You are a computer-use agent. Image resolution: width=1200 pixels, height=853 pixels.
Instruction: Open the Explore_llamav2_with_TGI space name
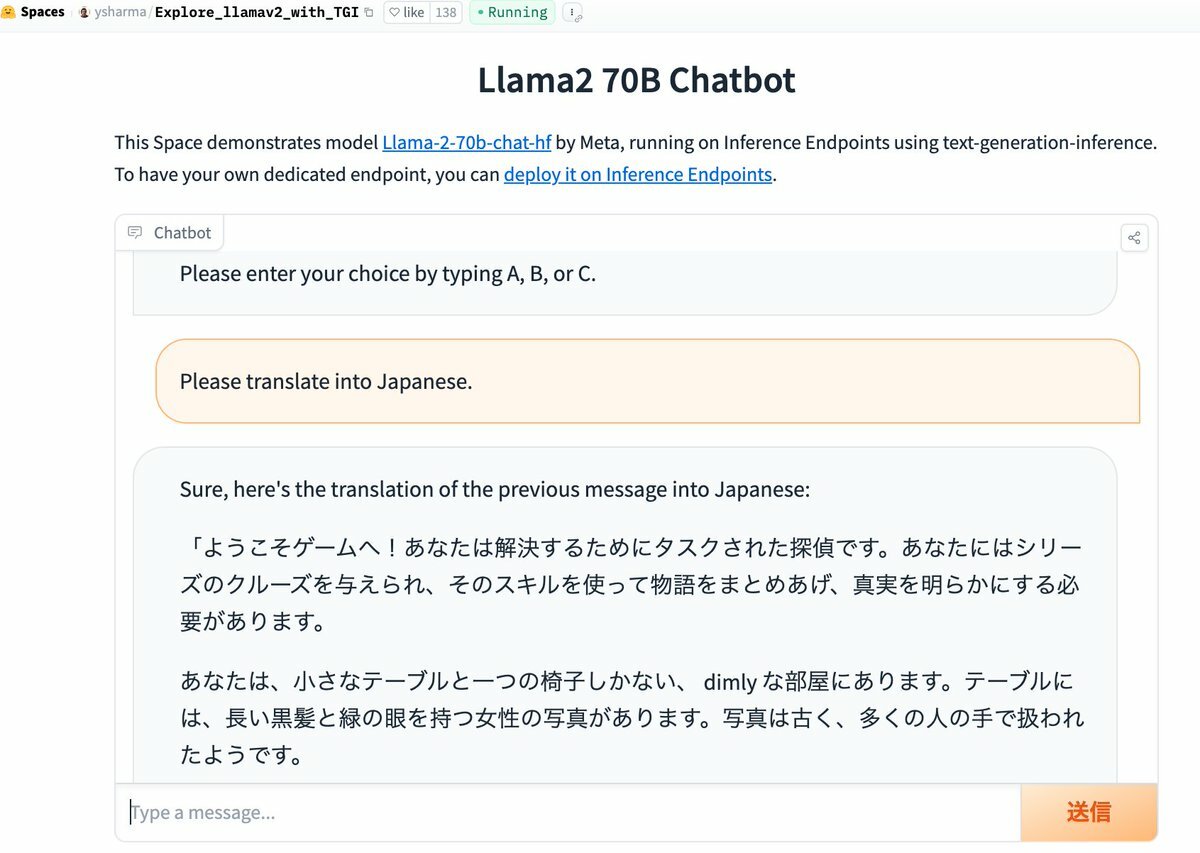pyautogui.click(x=256, y=13)
